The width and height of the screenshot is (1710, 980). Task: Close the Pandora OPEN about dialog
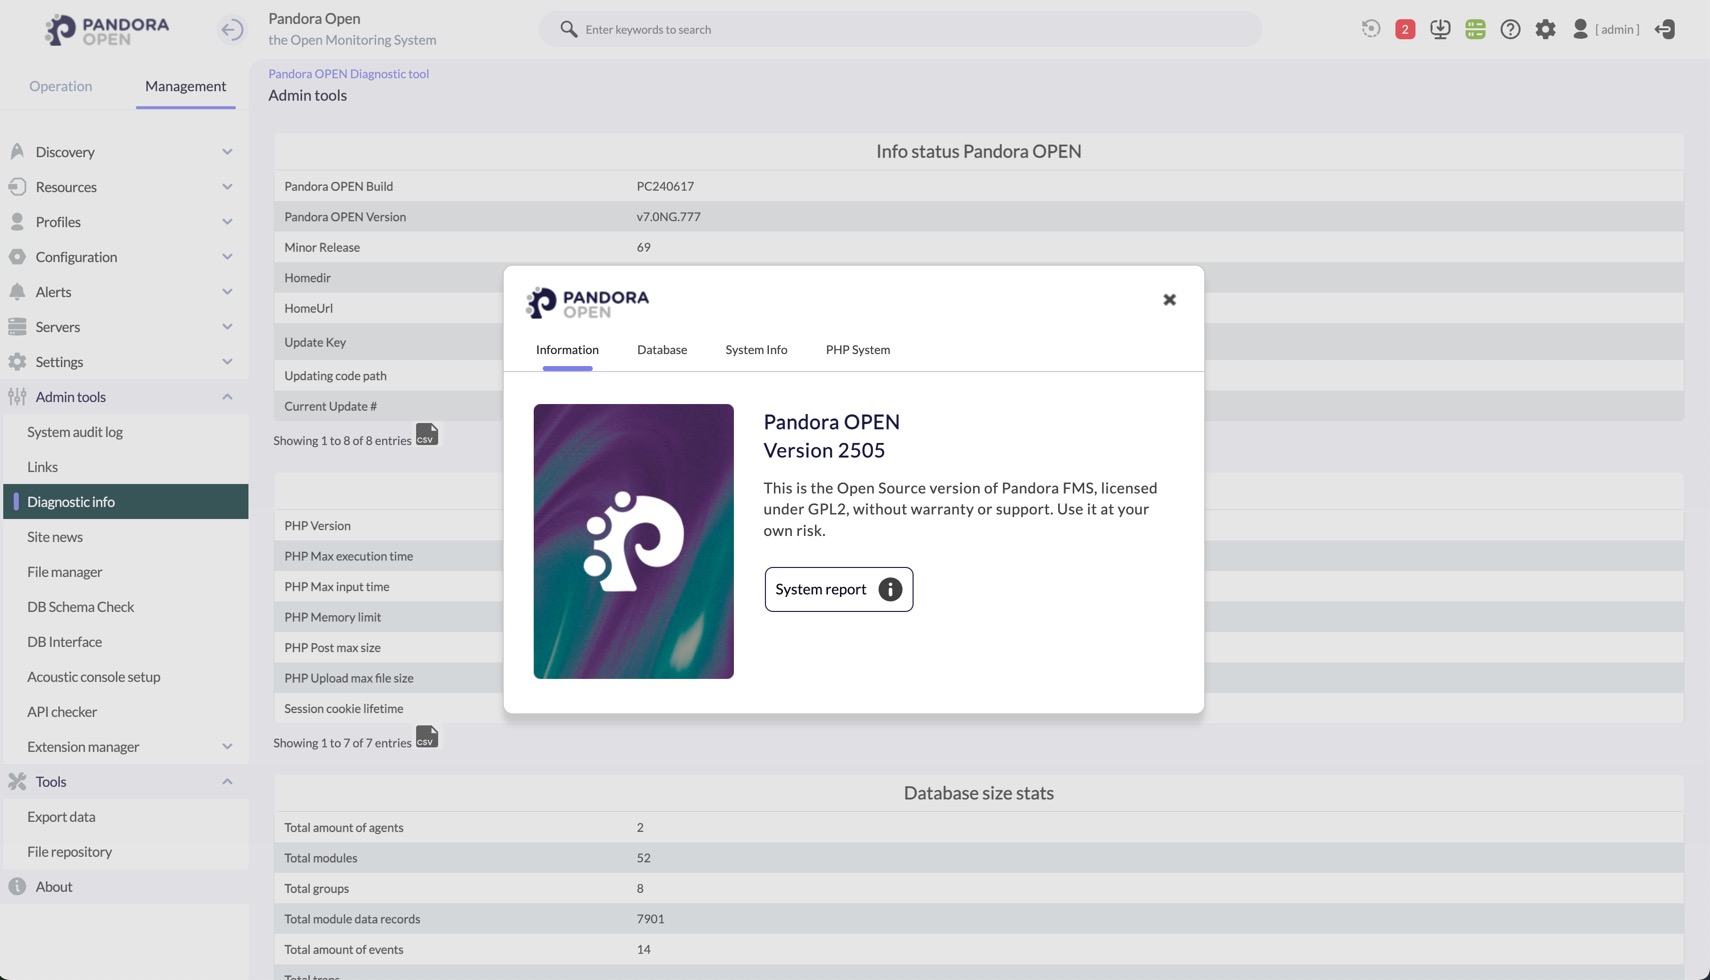click(x=1169, y=300)
